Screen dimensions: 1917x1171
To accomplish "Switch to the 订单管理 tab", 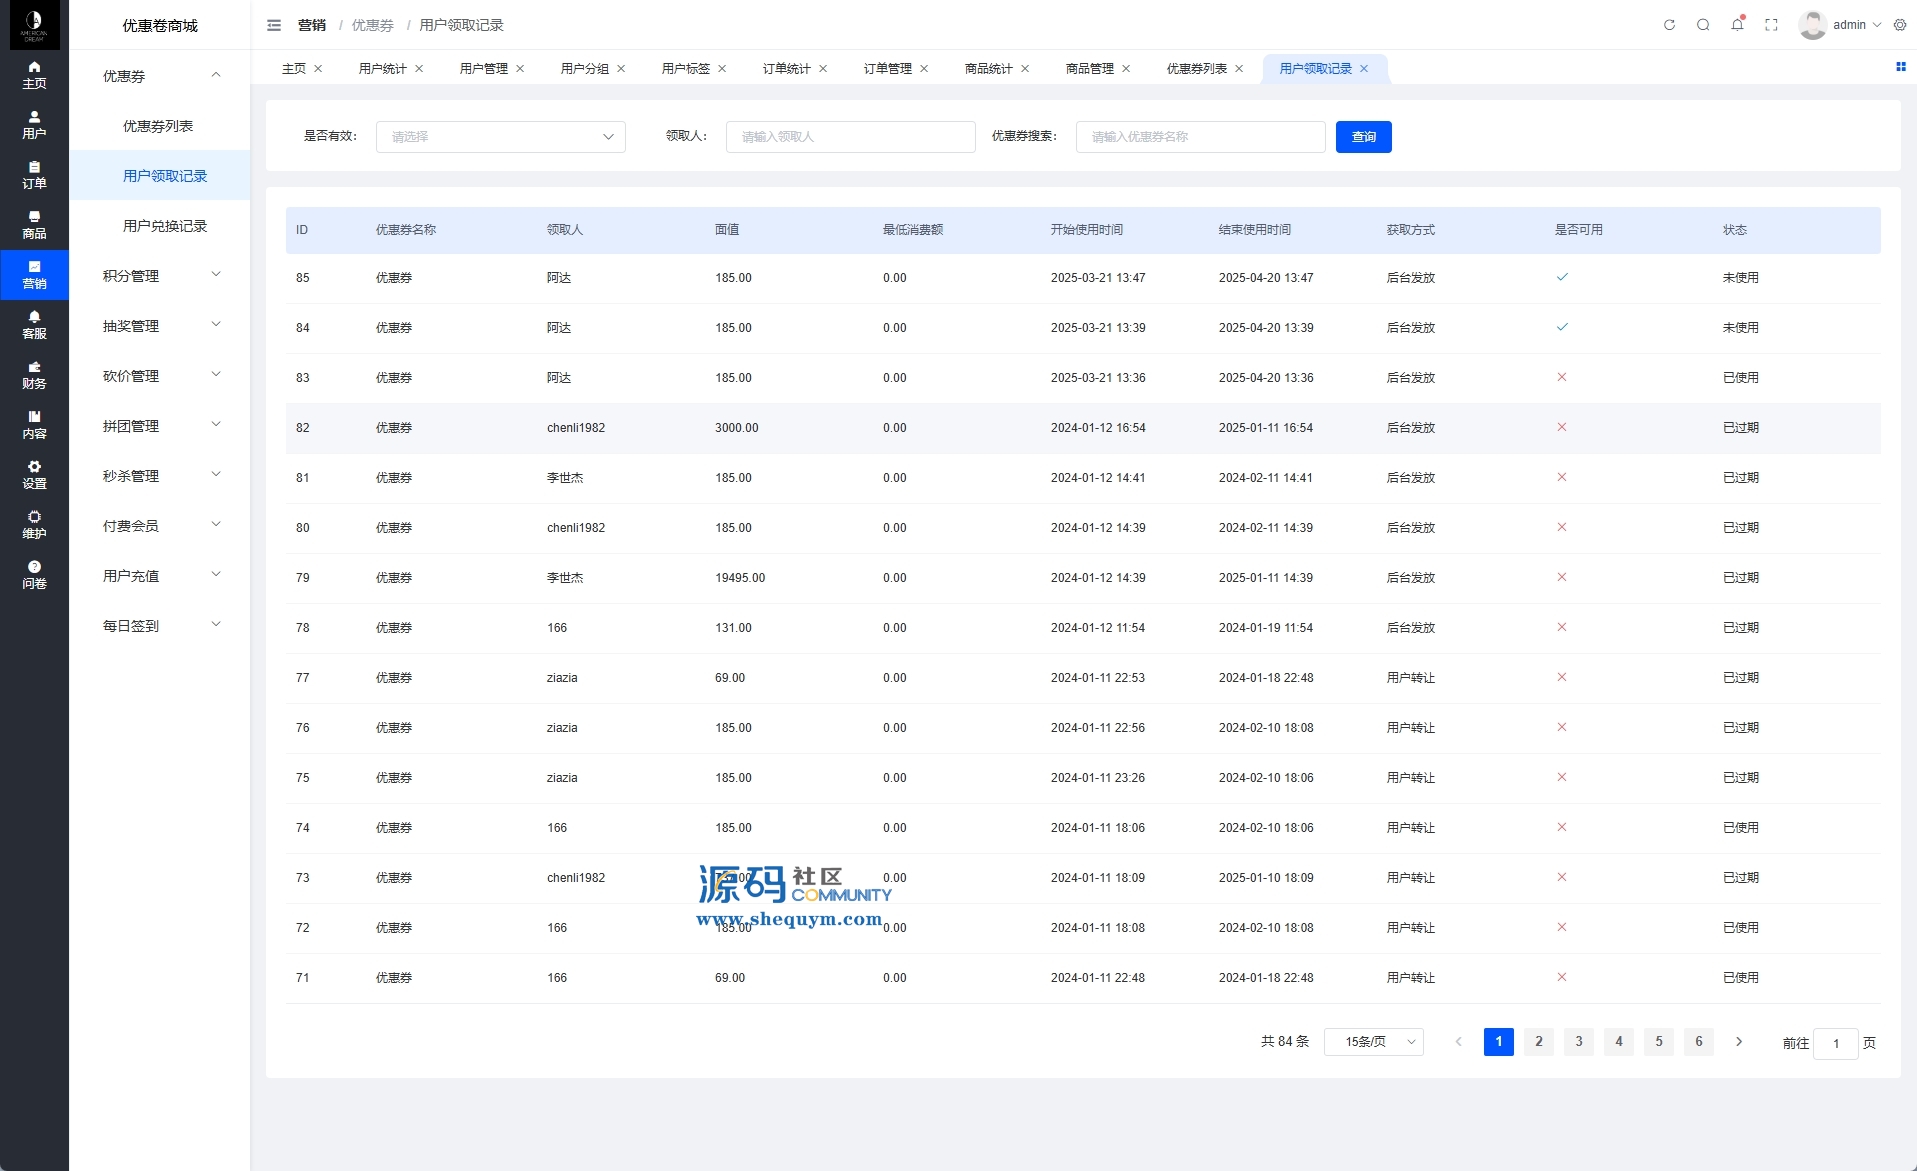I will [x=887, y=69].
